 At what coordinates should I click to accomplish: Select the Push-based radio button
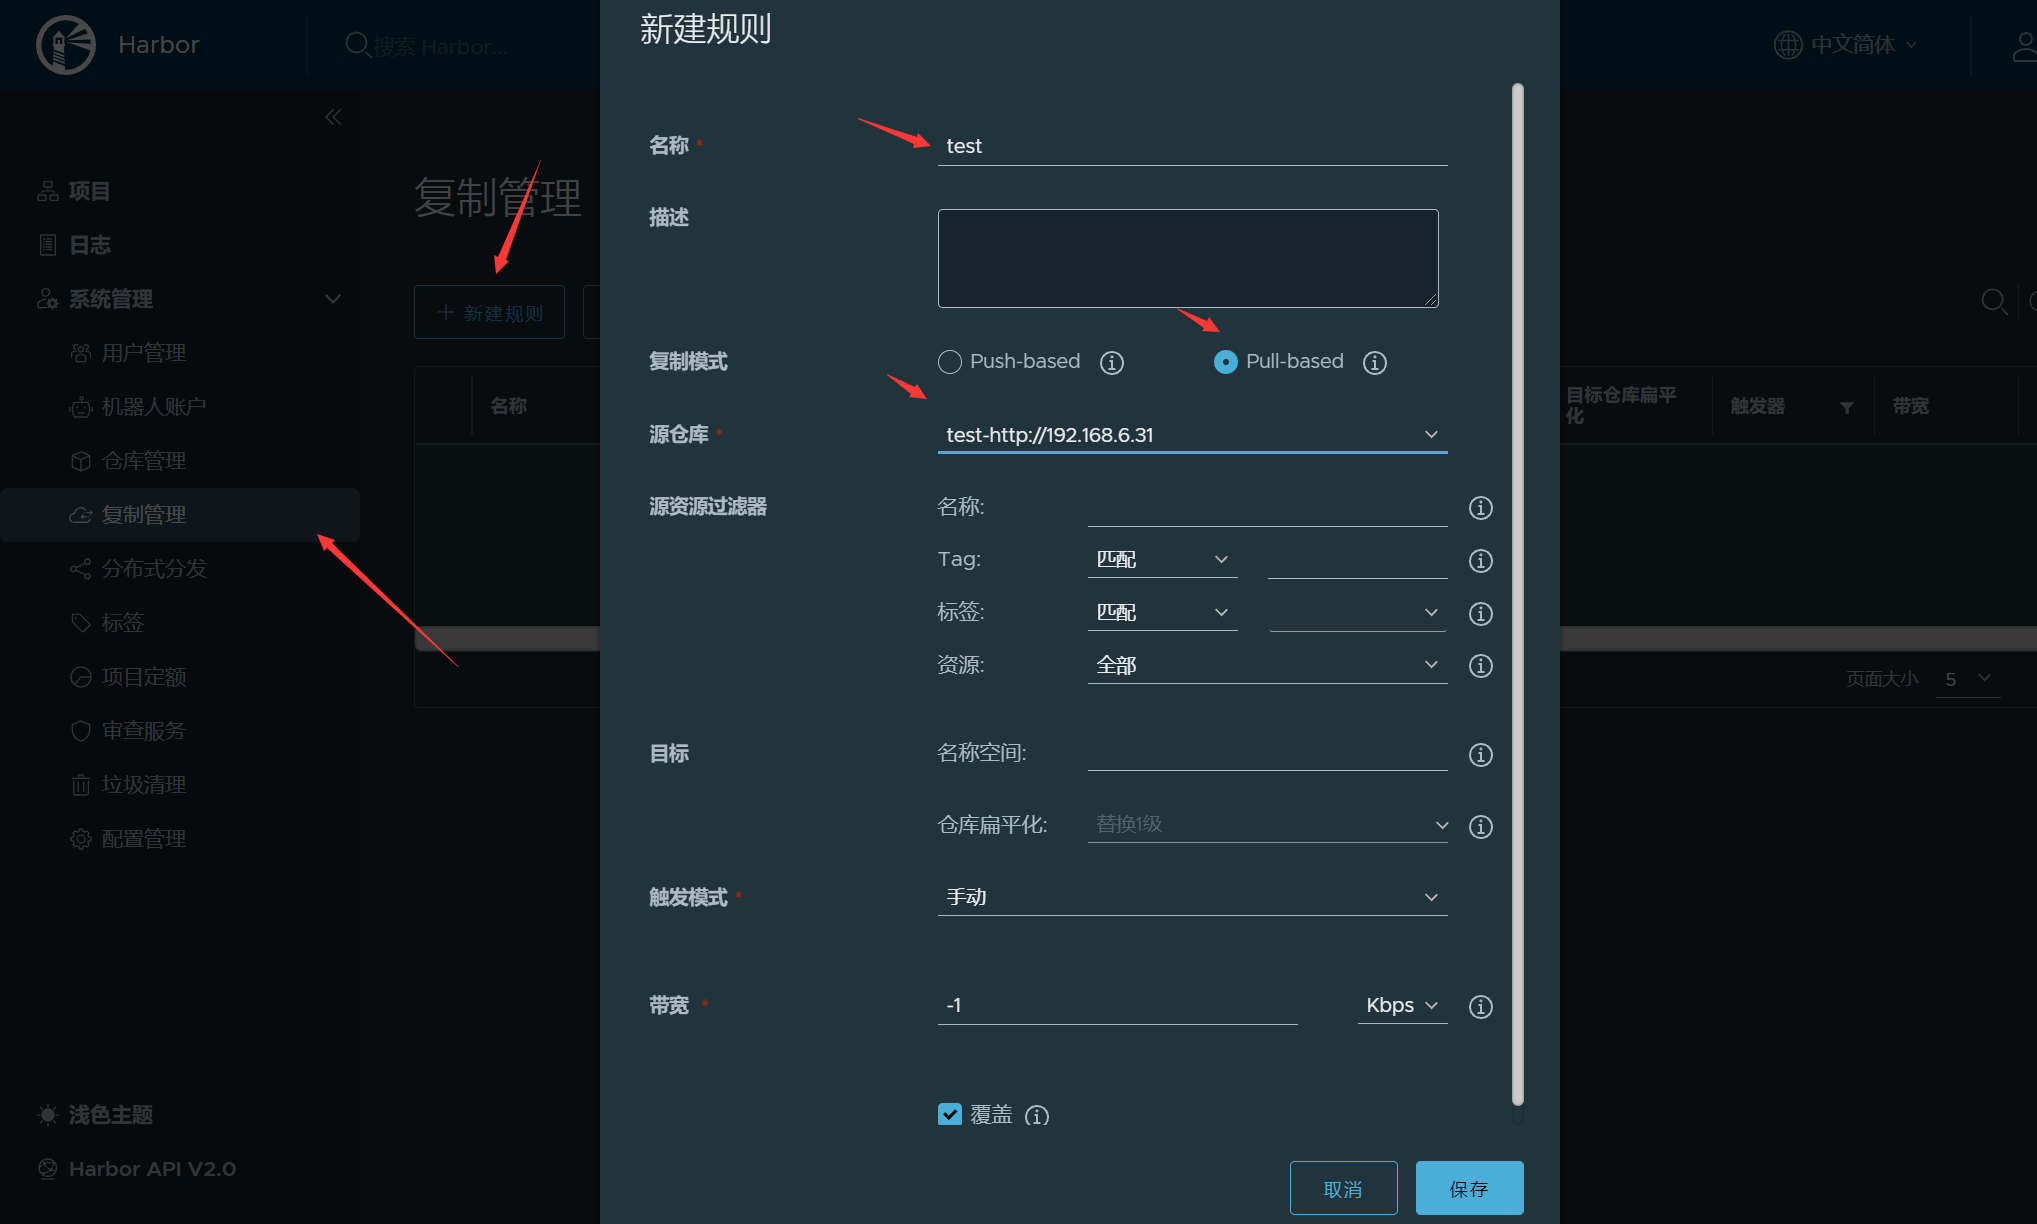950,362
